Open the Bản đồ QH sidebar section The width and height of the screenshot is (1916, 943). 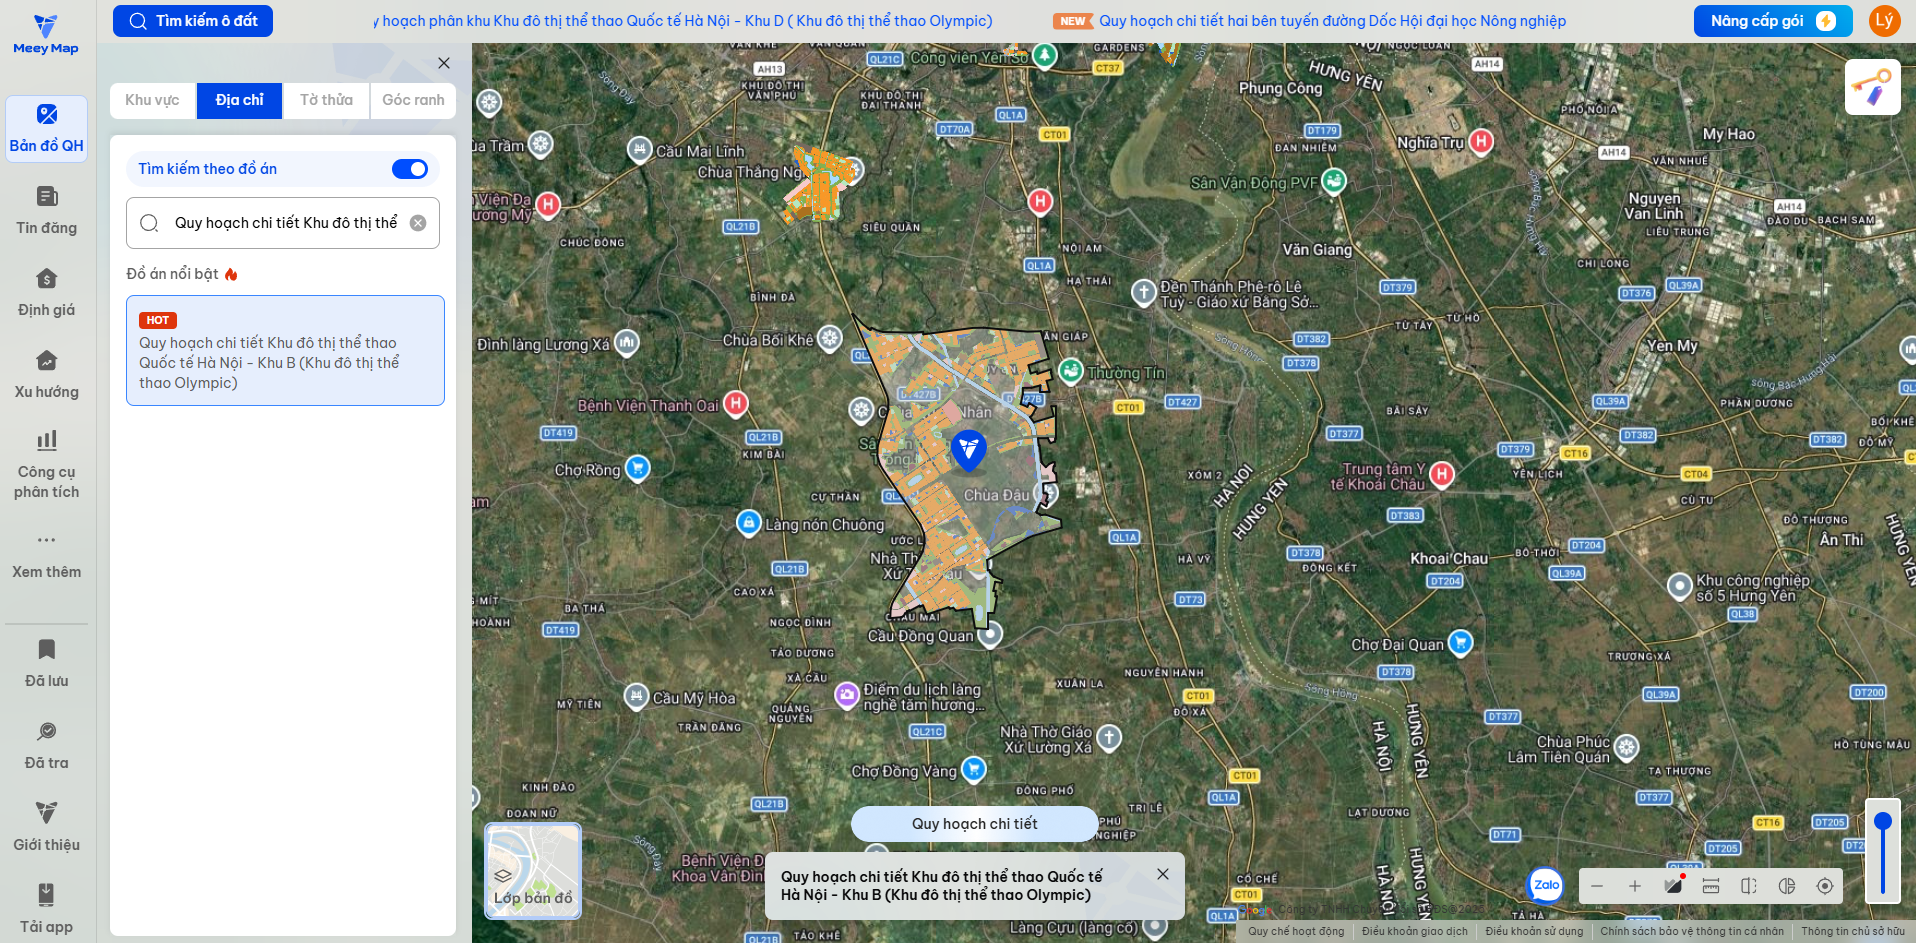(46, 129)
